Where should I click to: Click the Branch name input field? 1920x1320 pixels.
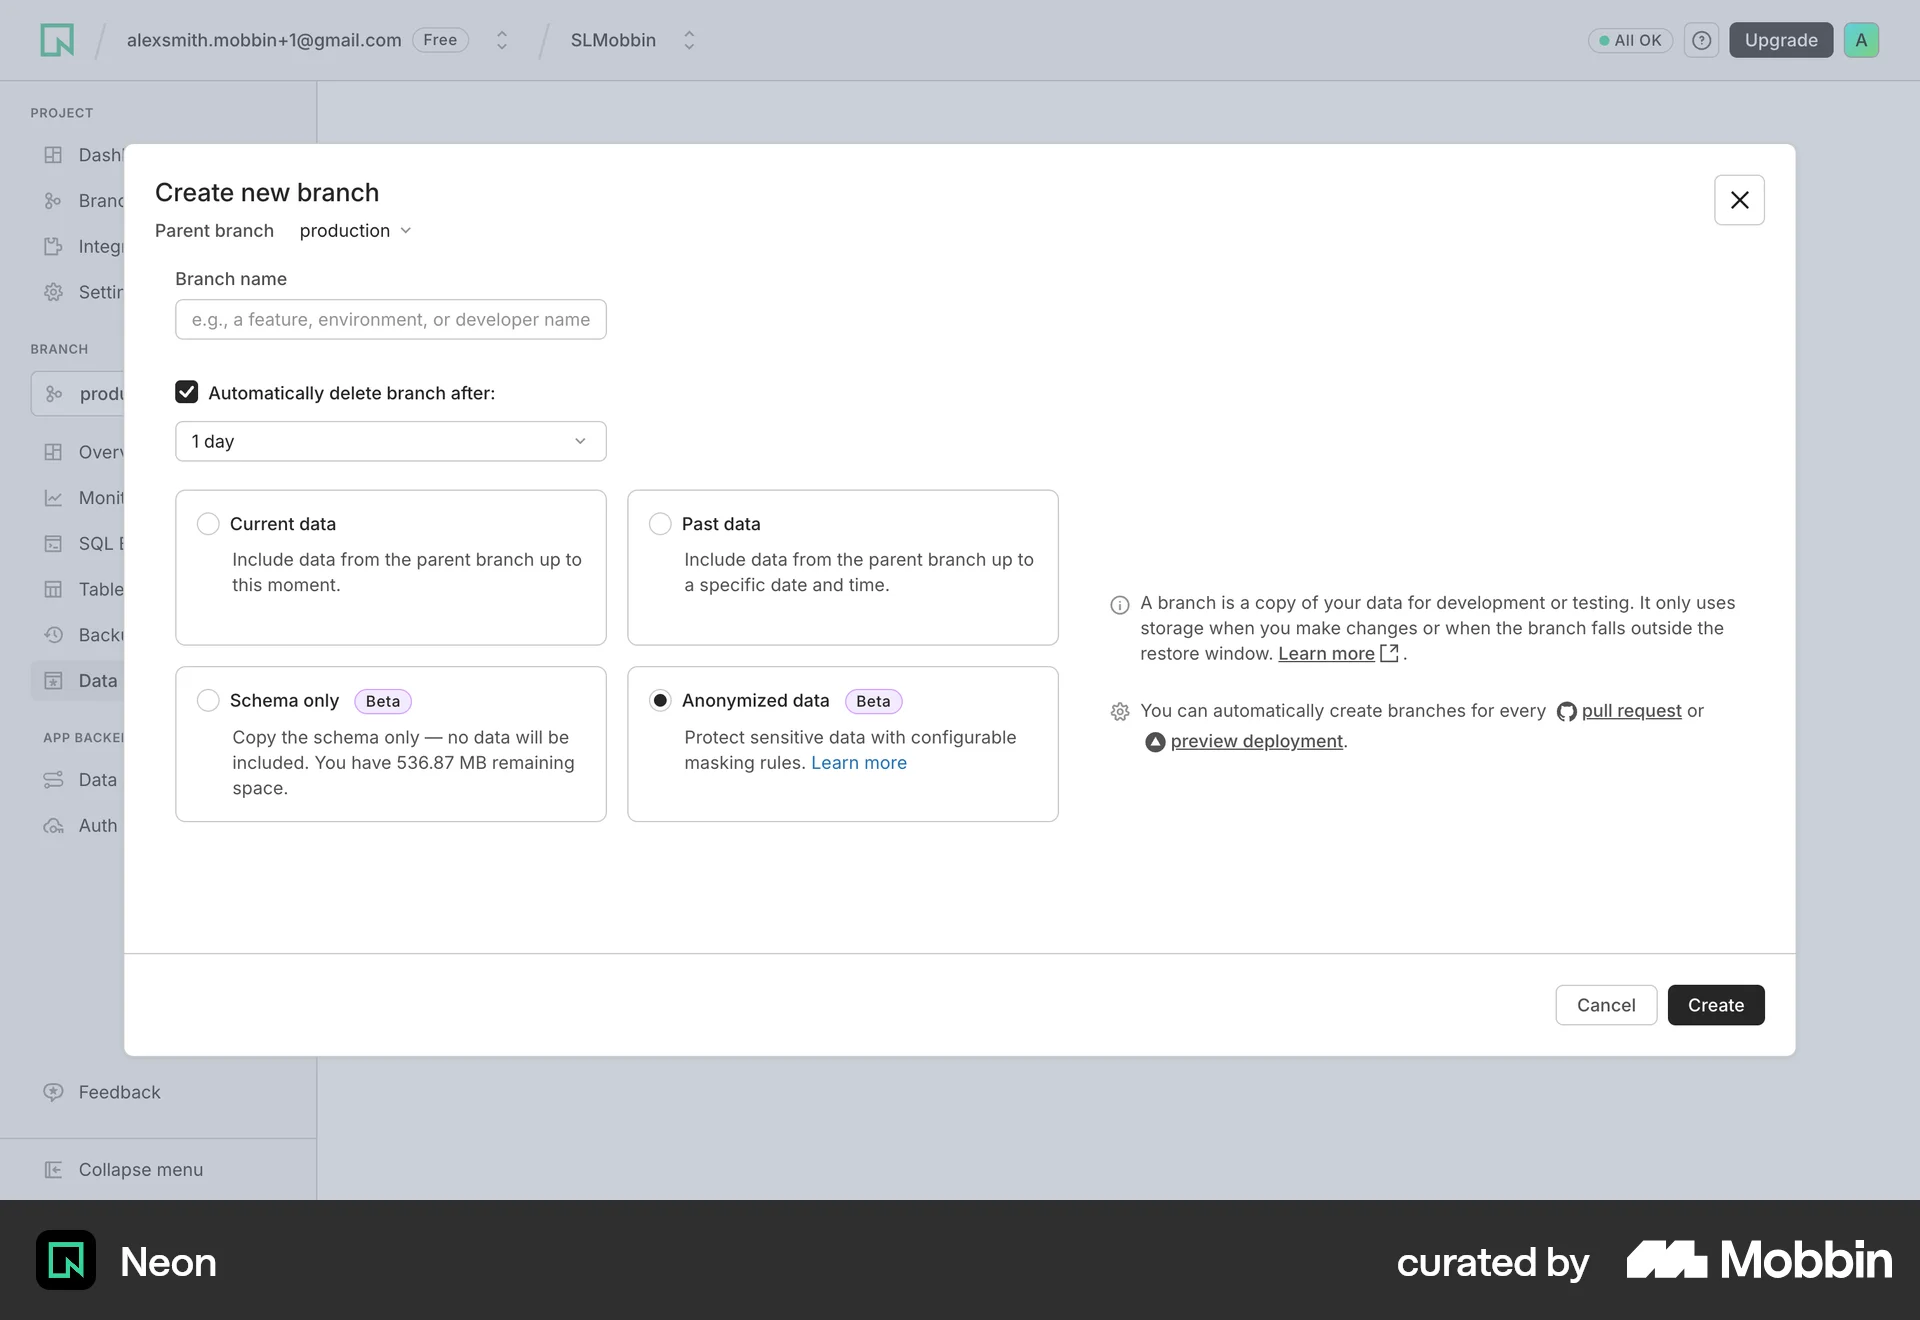coord(391,320)
